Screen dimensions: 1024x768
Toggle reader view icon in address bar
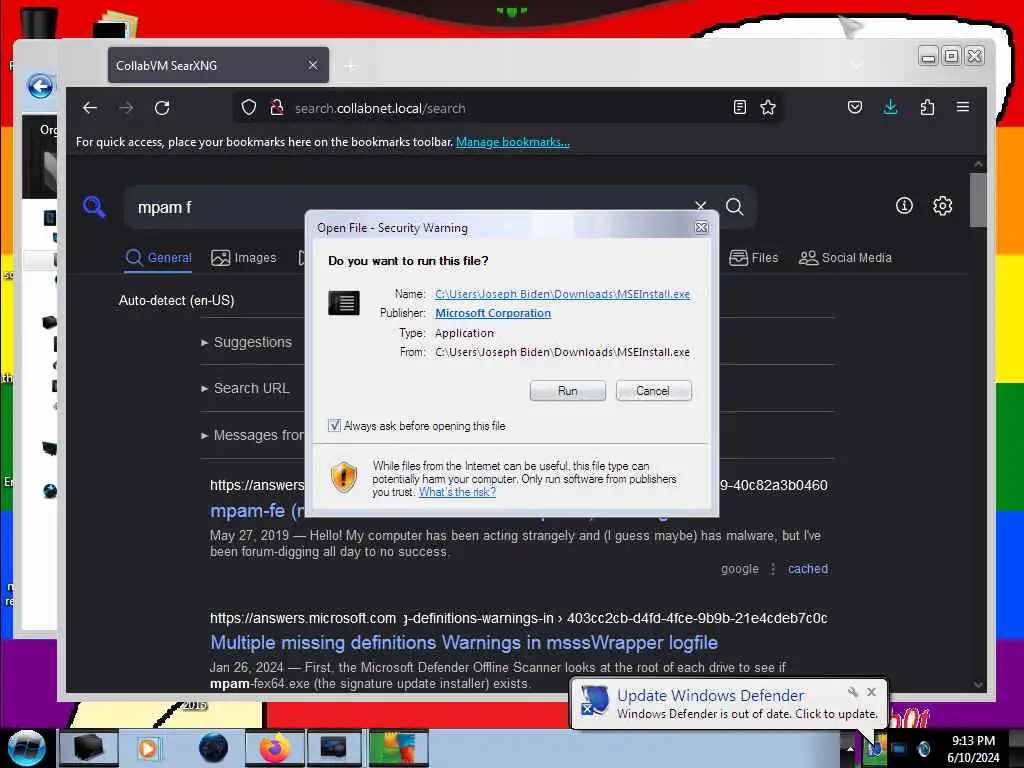click(739, 108)
